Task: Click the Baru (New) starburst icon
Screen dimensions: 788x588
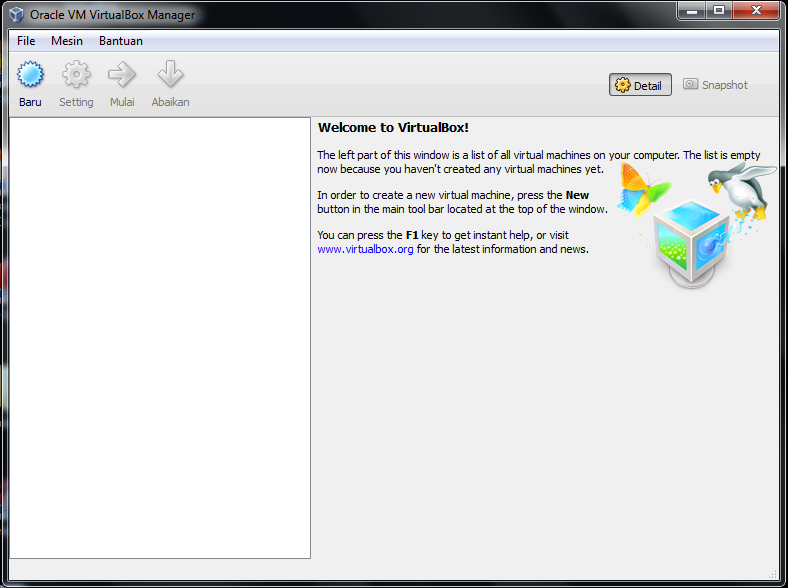Action: coord(30,74)
